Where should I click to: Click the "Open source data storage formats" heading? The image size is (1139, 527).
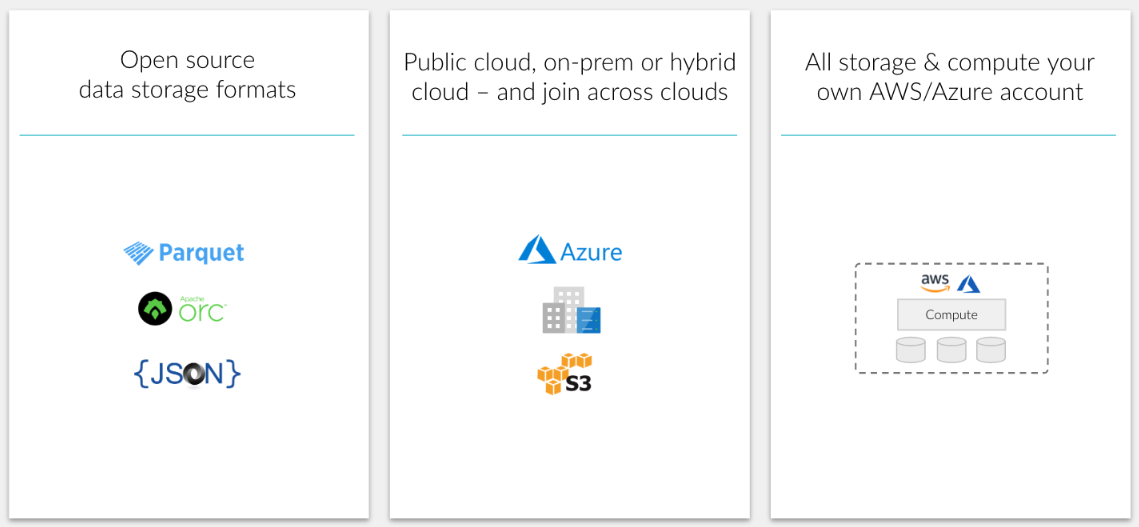pyautogui.click(x=187, y=75)
